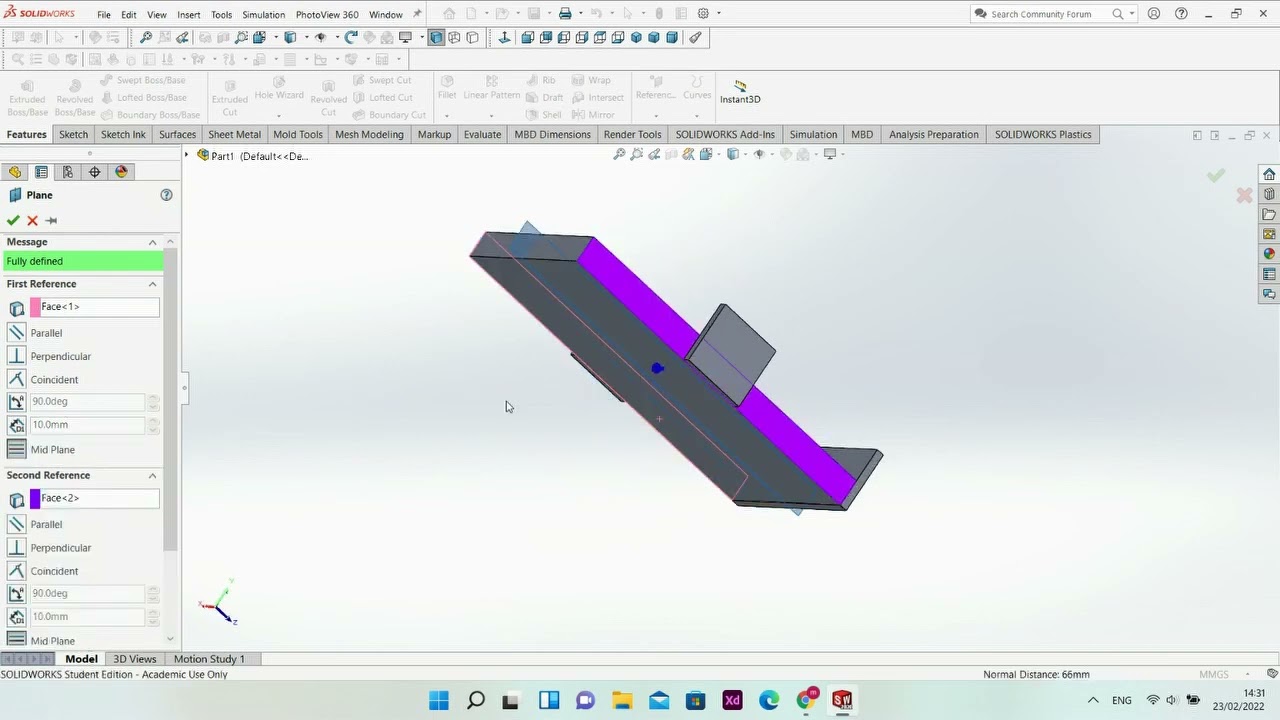Open the DimXpertManager tab
Viewport: 1280px width, 720px height.
(94, 172)
